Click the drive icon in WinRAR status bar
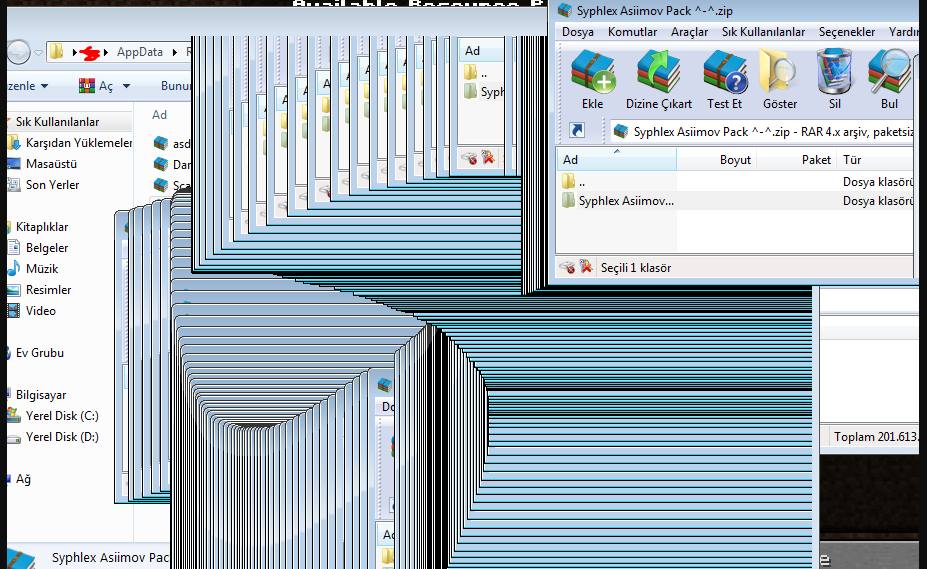This screenshot has width=927, height=569. (566, 267)
